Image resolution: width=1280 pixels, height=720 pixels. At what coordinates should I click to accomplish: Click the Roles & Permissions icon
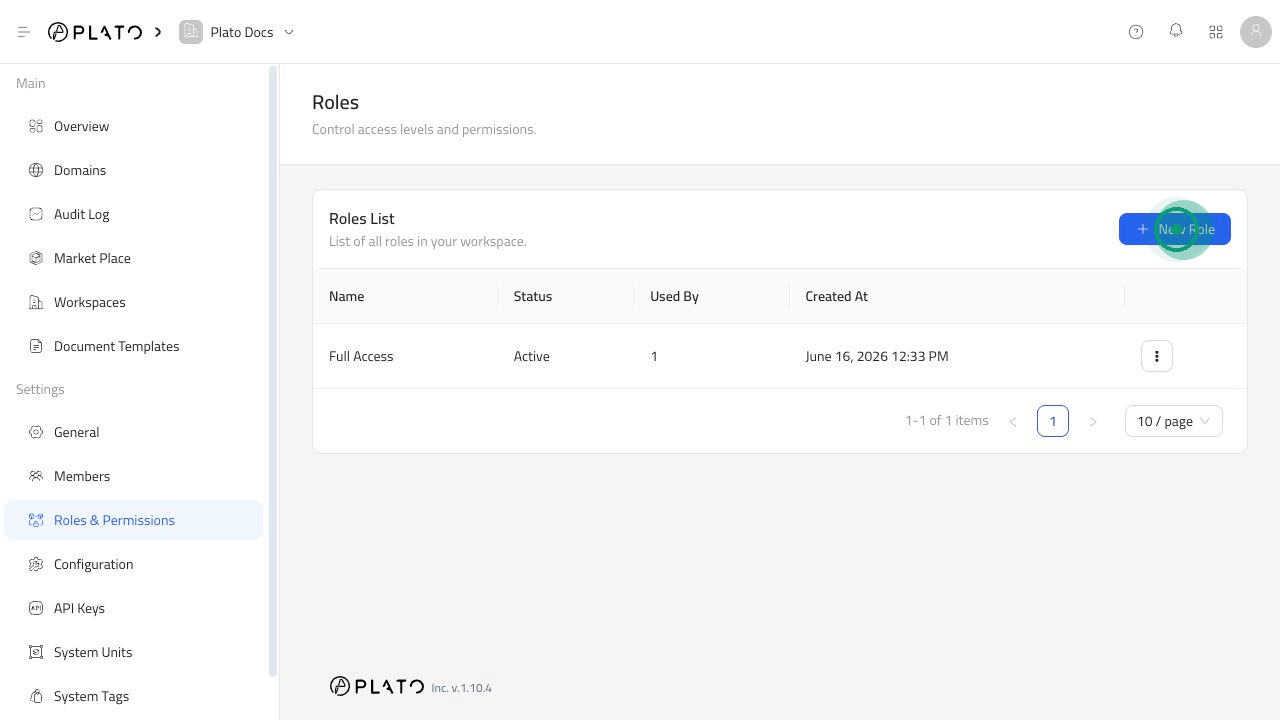click(36, 520)
